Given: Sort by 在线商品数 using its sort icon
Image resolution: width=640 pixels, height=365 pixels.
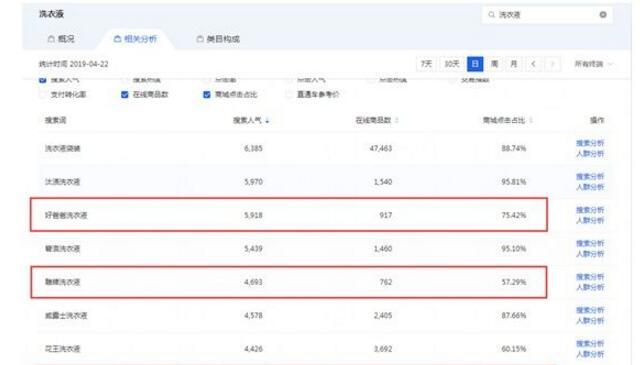Looking at the screenshot, I should 397,120.
